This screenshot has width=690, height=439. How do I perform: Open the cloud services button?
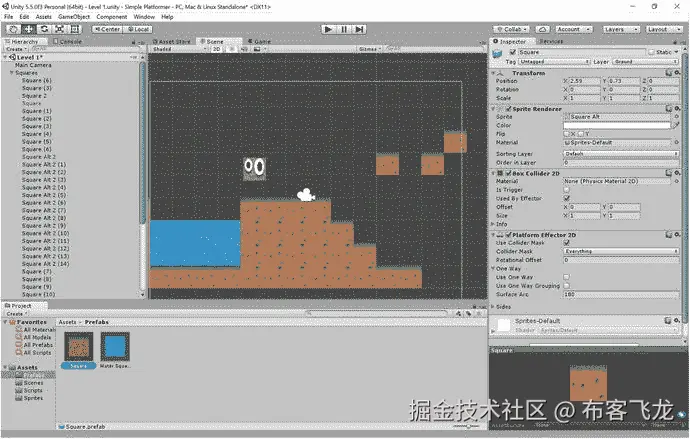(543, 29)
